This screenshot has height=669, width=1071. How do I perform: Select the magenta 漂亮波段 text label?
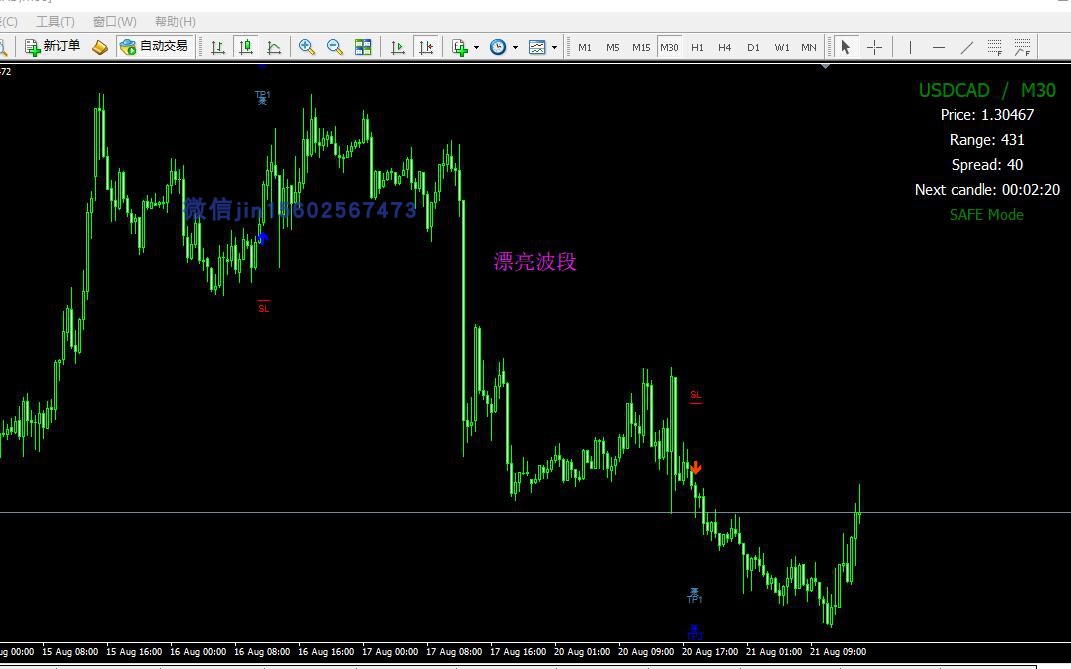(x=535, y=261)
